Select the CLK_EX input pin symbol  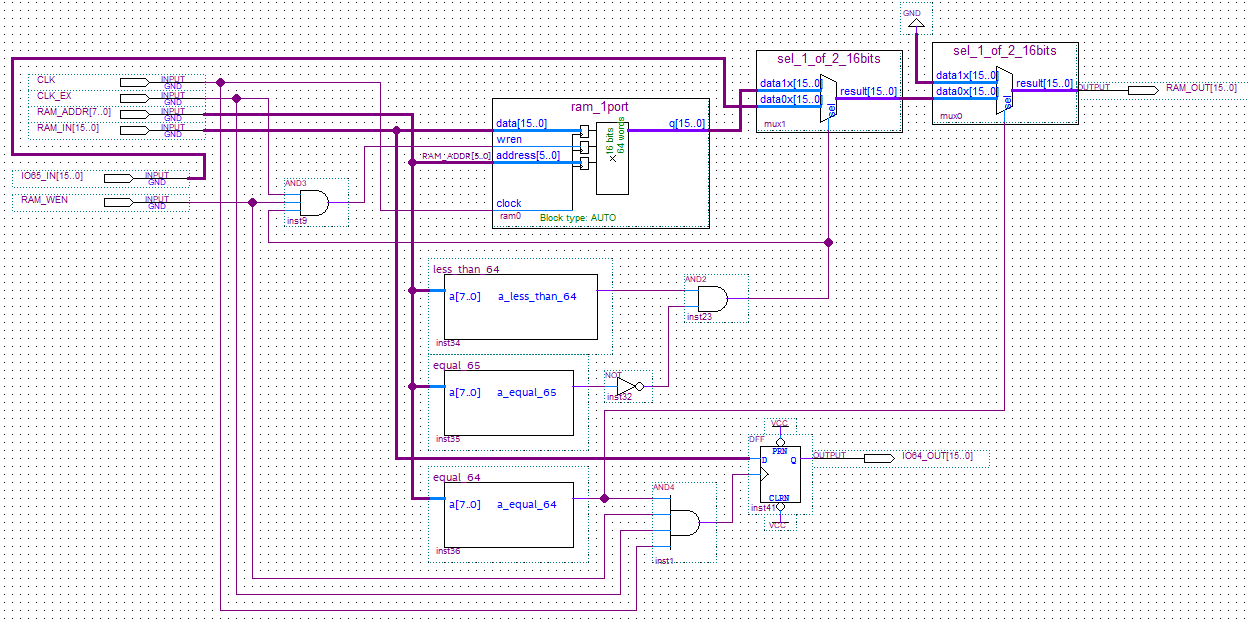pyautogui.click(x=134, y=98)
